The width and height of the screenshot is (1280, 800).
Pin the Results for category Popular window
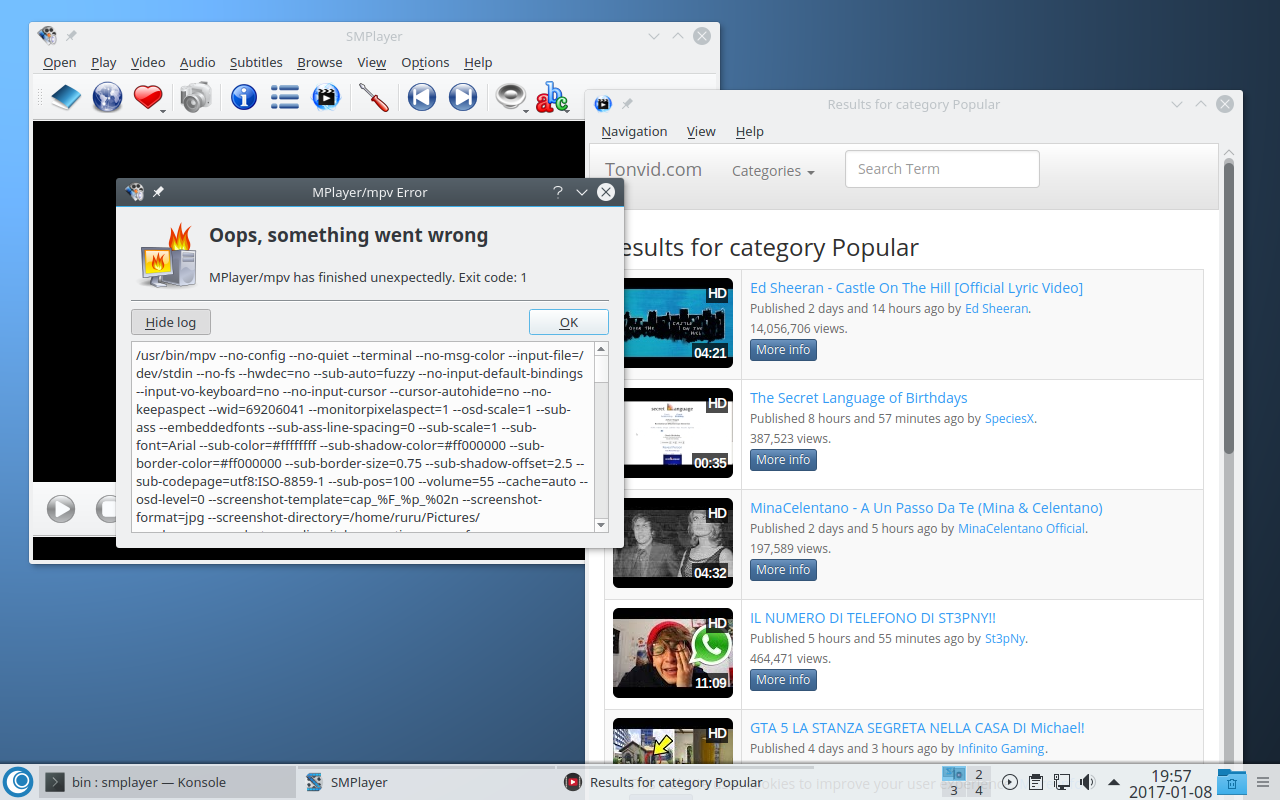click(627, 104)
